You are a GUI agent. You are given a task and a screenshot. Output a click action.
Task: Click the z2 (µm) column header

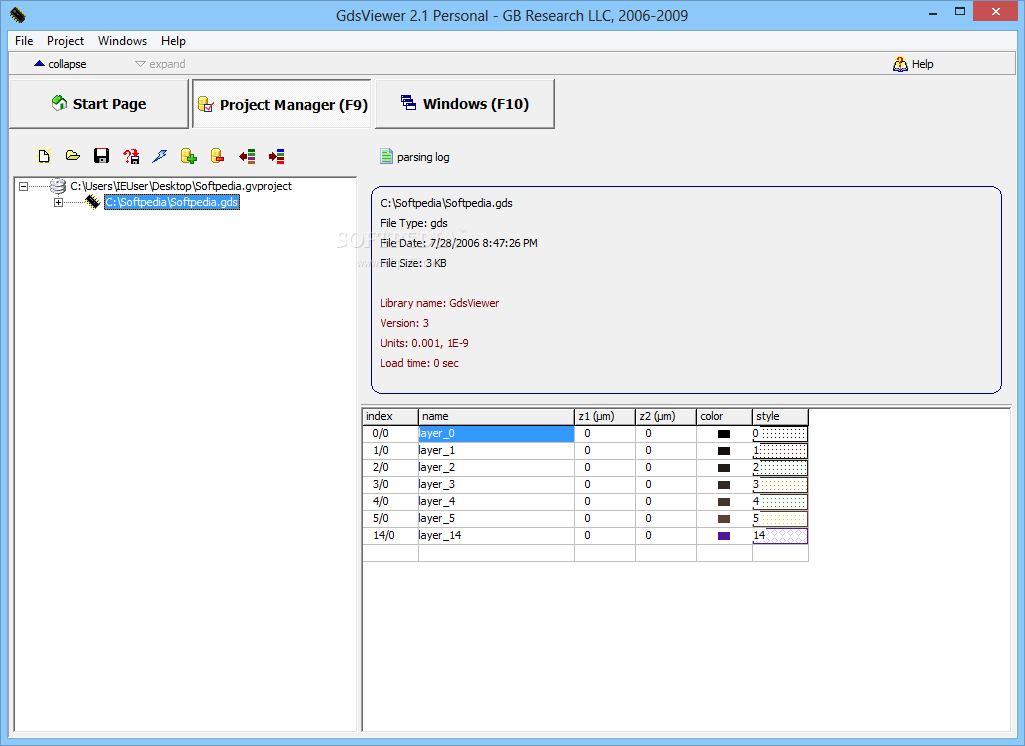click(x=665, y=416)
